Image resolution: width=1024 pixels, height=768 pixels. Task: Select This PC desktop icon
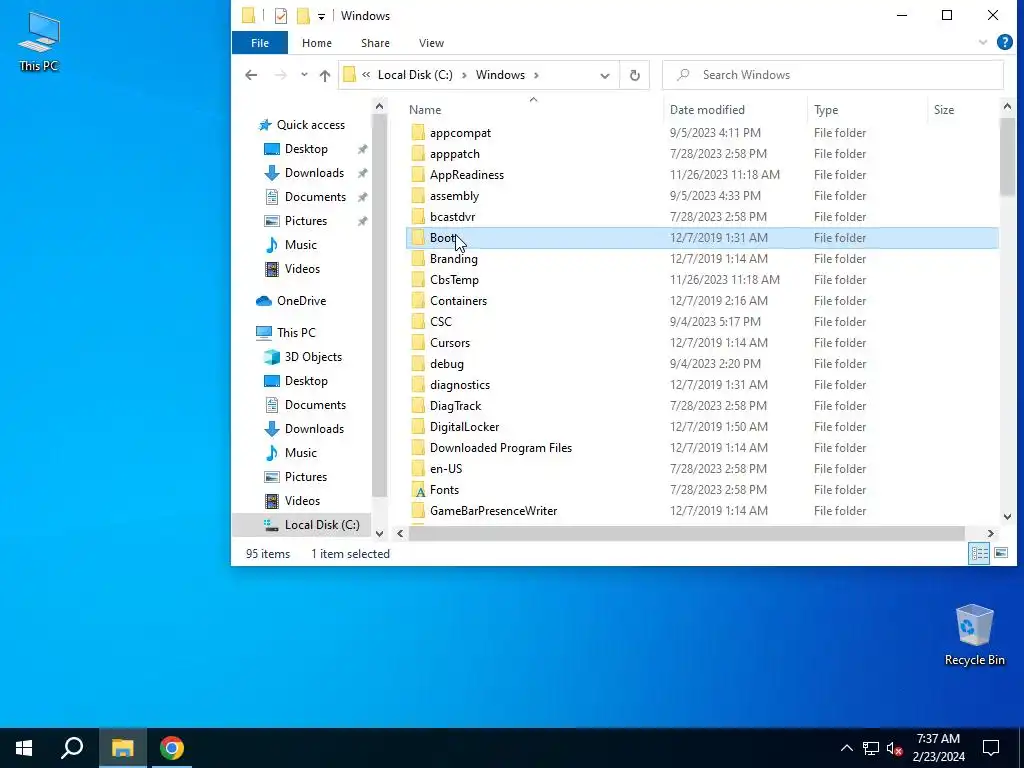[39, 42]
